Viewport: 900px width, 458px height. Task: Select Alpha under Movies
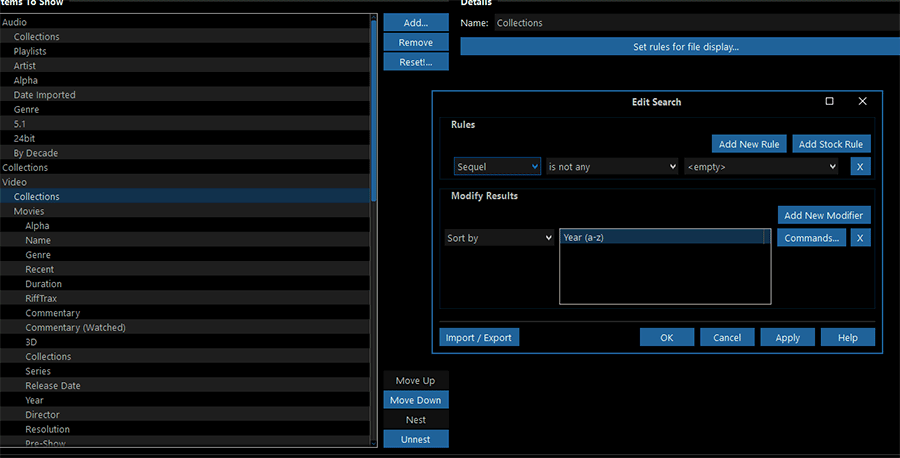pyautogui.click(x=185, y=226)
